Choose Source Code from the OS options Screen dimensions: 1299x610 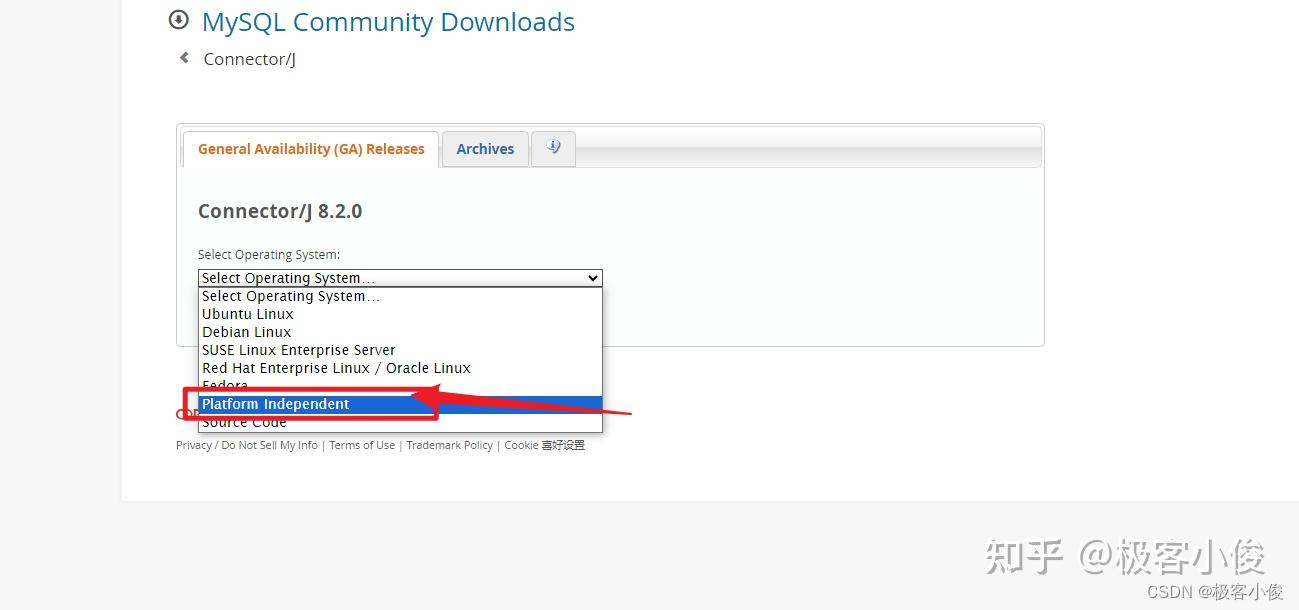pyautogui.click(x=244, y=421)
